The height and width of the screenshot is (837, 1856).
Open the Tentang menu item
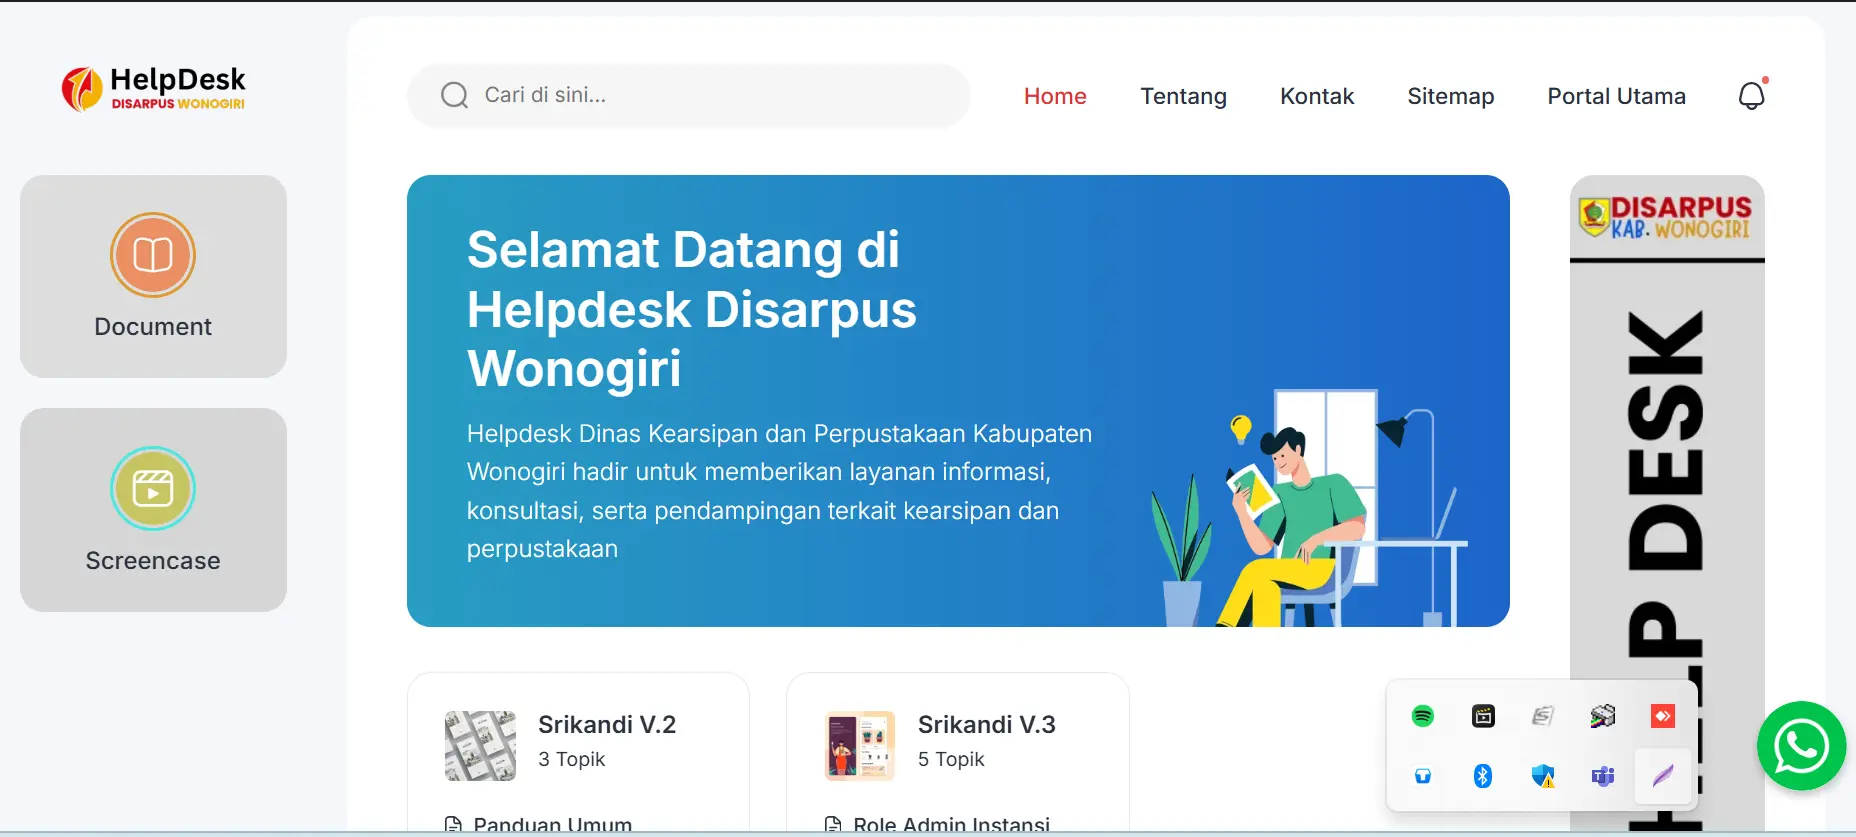[x=1183, y=96]
